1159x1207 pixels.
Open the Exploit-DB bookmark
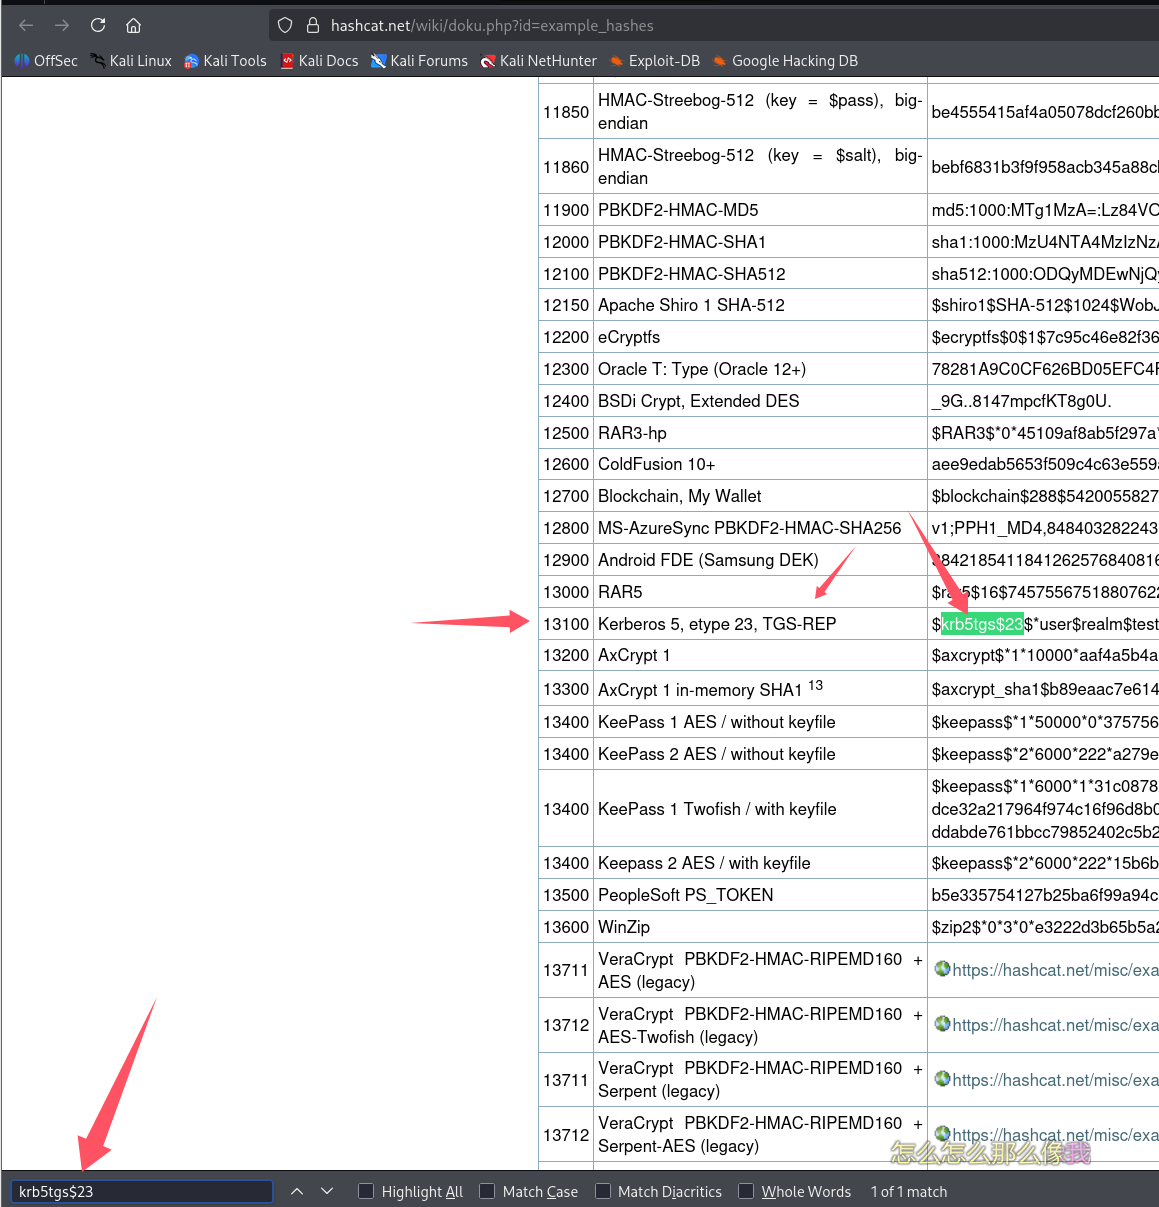tap(655, 61)
